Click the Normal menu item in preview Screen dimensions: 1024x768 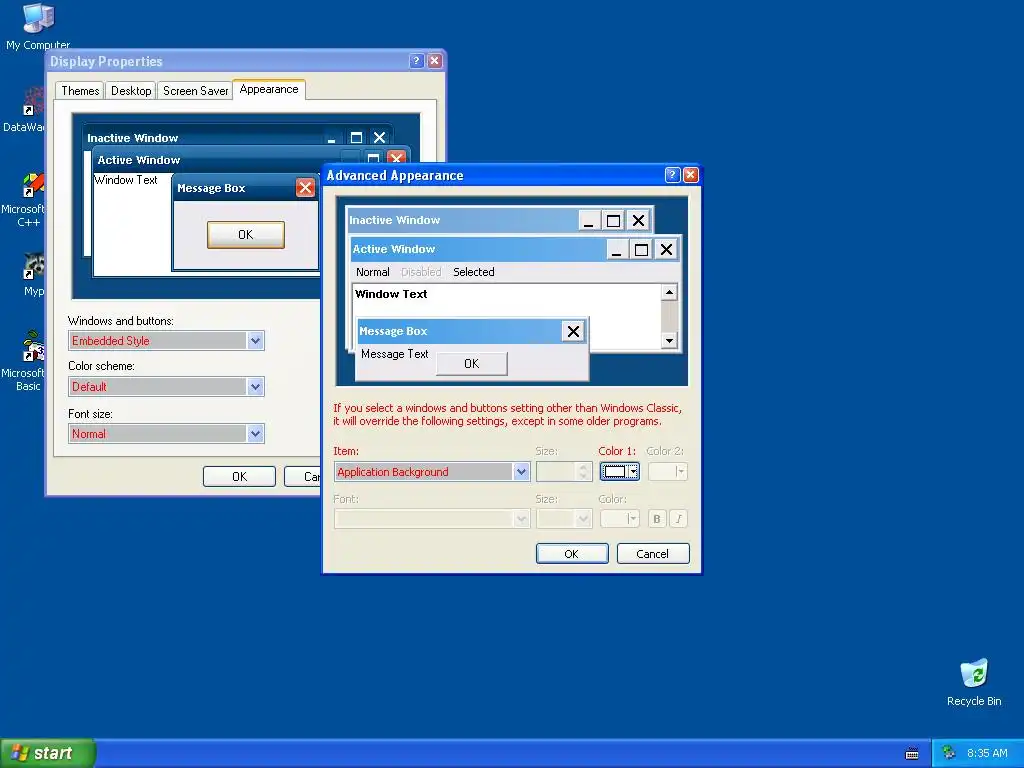(373, 272)
